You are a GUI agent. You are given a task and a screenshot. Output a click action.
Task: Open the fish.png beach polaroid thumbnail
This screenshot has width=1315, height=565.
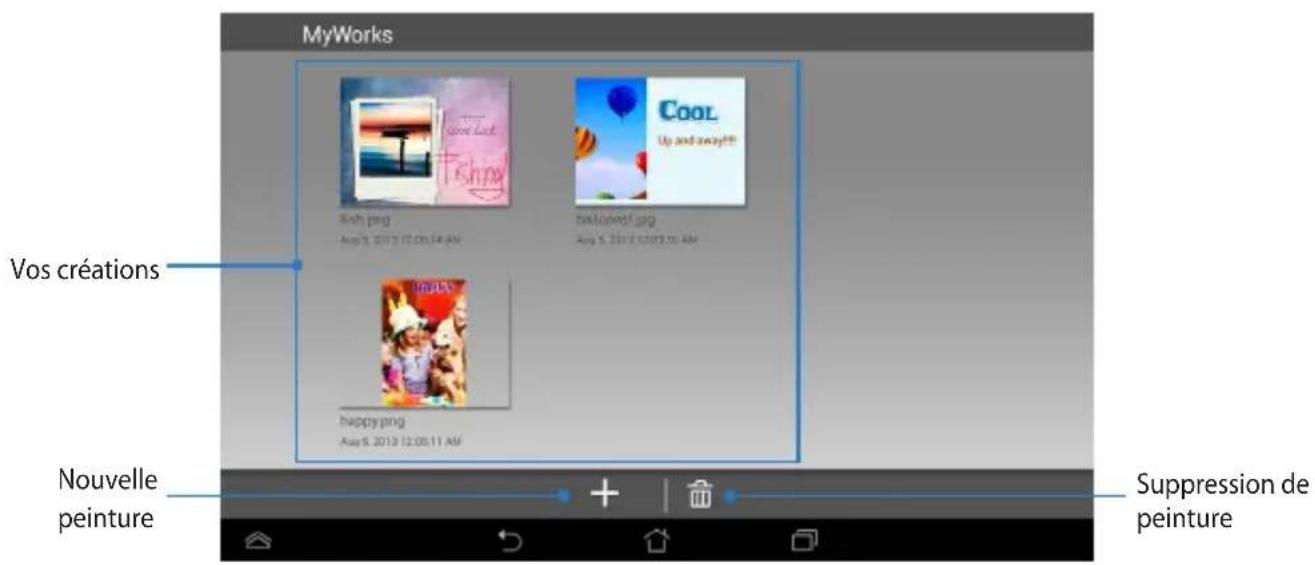425,142
